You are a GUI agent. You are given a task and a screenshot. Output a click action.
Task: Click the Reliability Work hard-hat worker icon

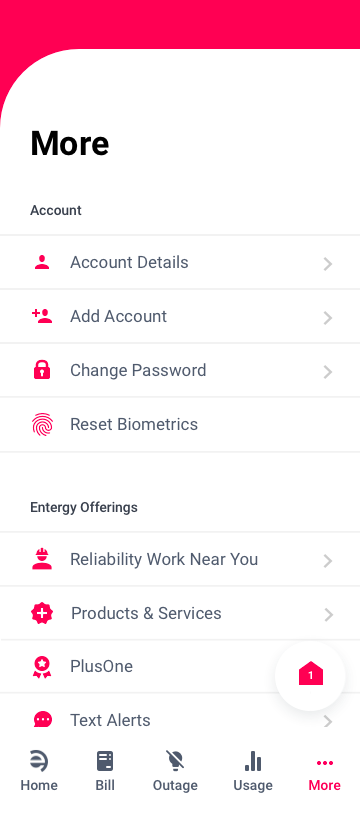pyautogui.click(x=42, y=559)
